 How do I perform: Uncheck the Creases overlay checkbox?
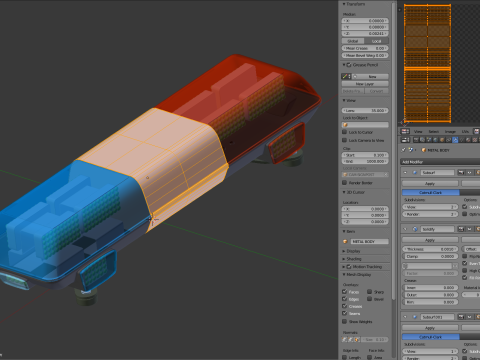point(344,306)
